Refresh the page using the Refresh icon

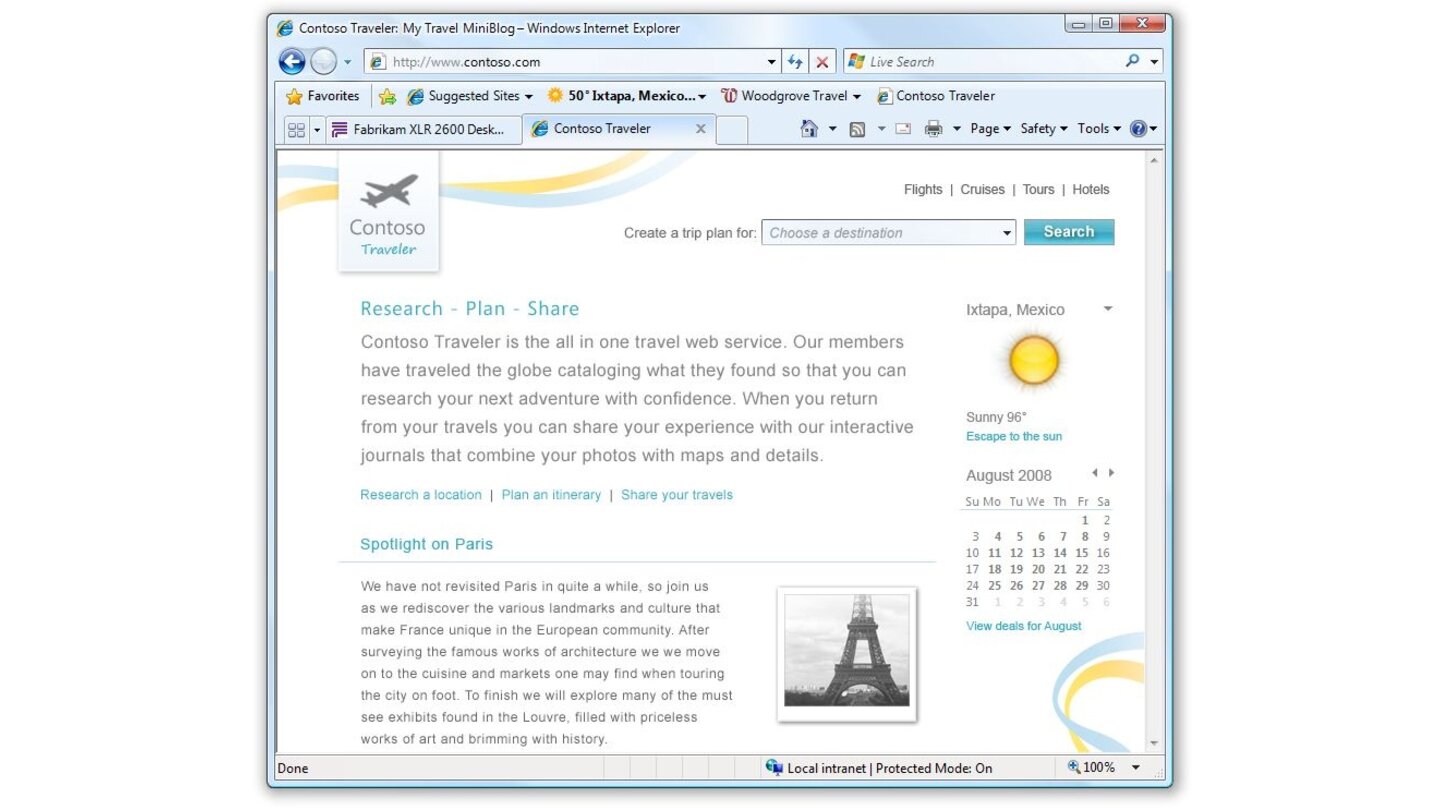[x=795, y=62]
